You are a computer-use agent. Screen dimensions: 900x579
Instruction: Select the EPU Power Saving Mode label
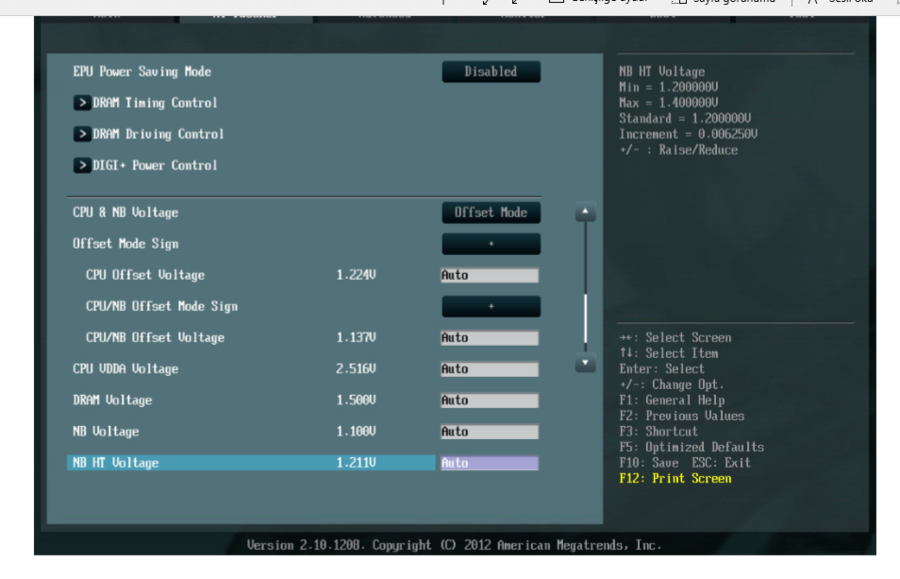pyautogui.click(x=142, y=72)
